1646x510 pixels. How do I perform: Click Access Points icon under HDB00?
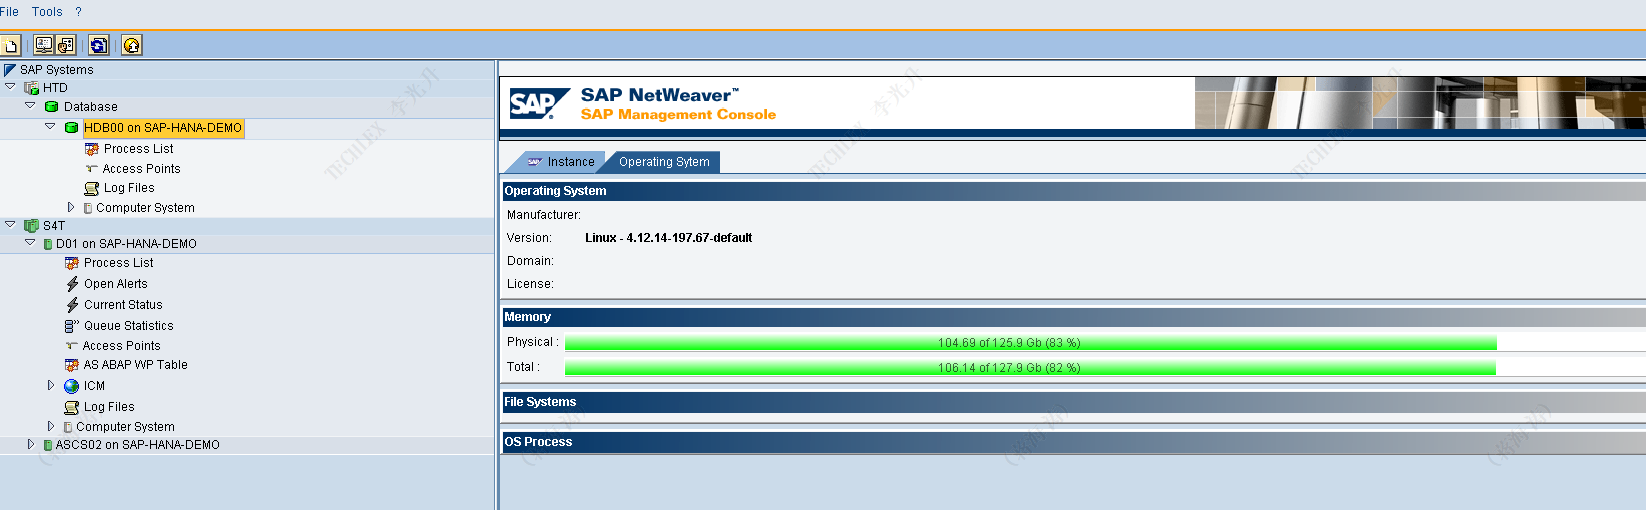(x=91, y=169)
